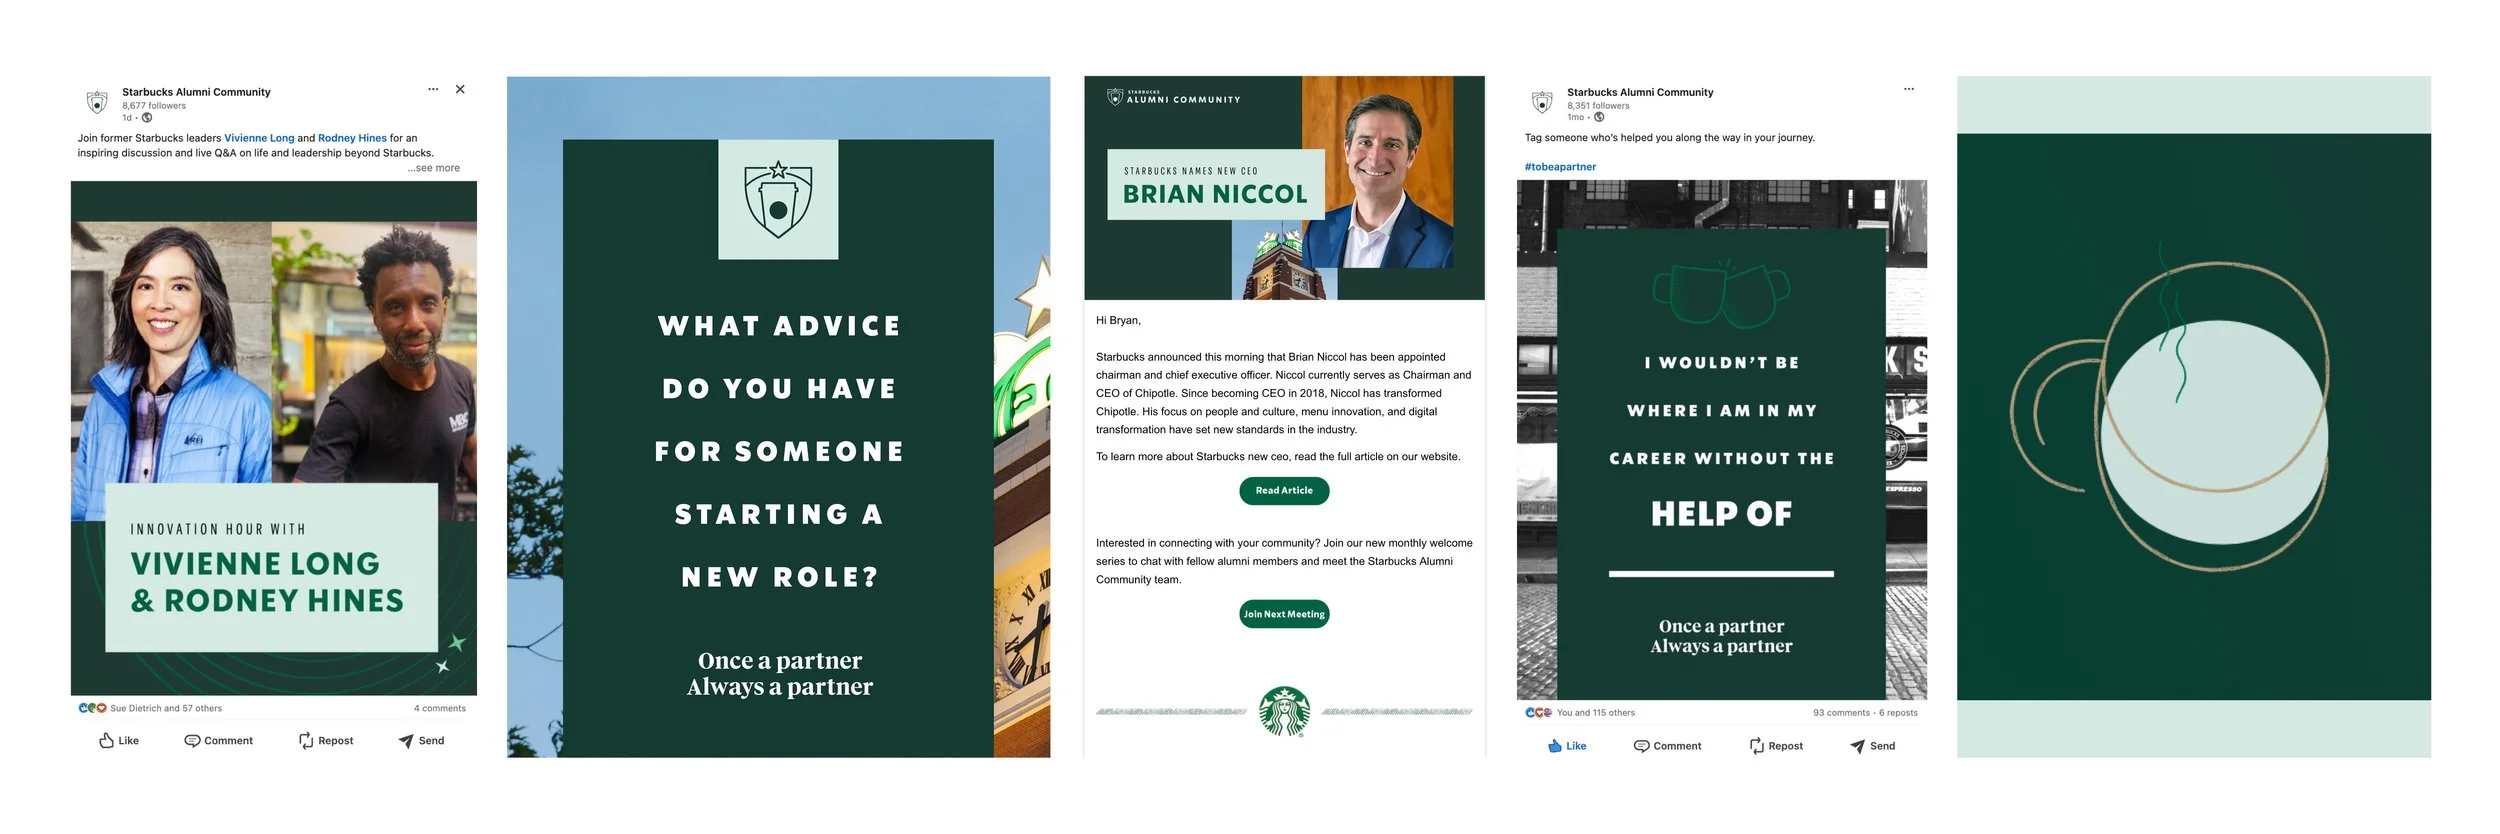Click the alumni shield avatar on the first post

coord(97,102)
